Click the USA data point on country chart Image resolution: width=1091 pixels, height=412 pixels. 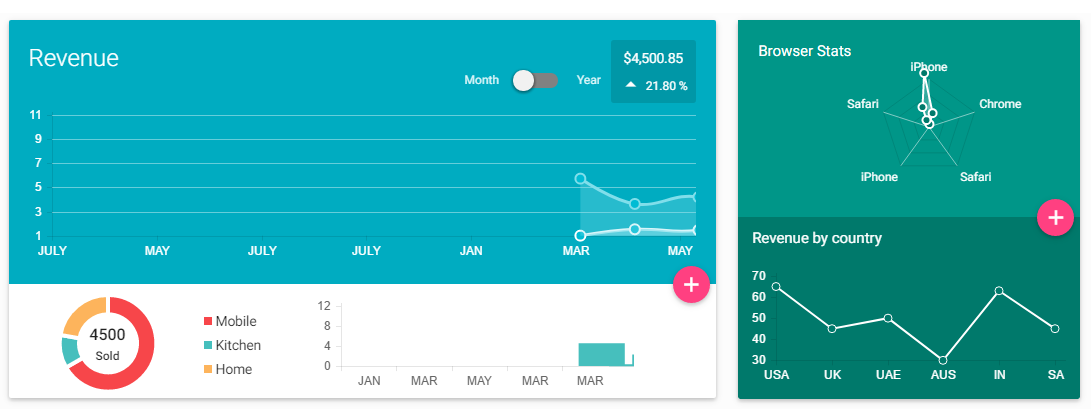coord(777,287)
